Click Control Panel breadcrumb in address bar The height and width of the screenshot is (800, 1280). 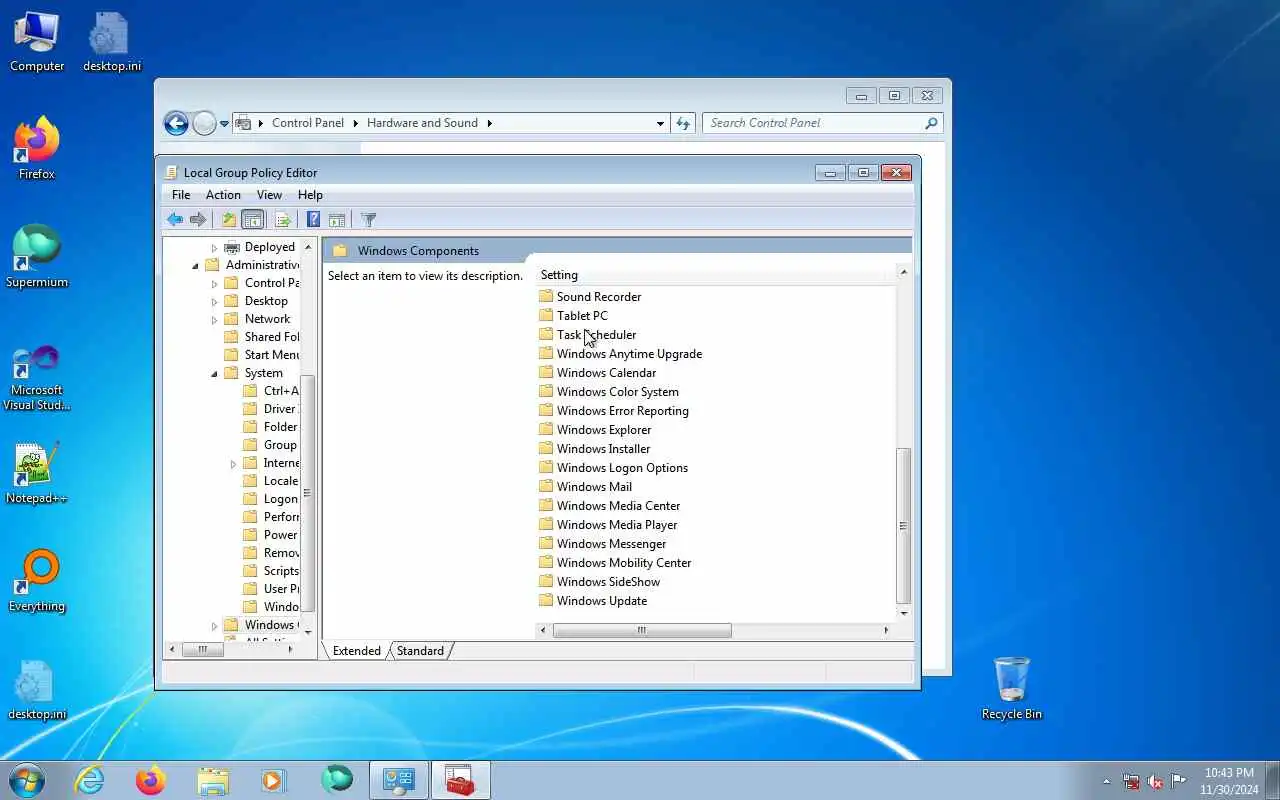coord(308,123)
